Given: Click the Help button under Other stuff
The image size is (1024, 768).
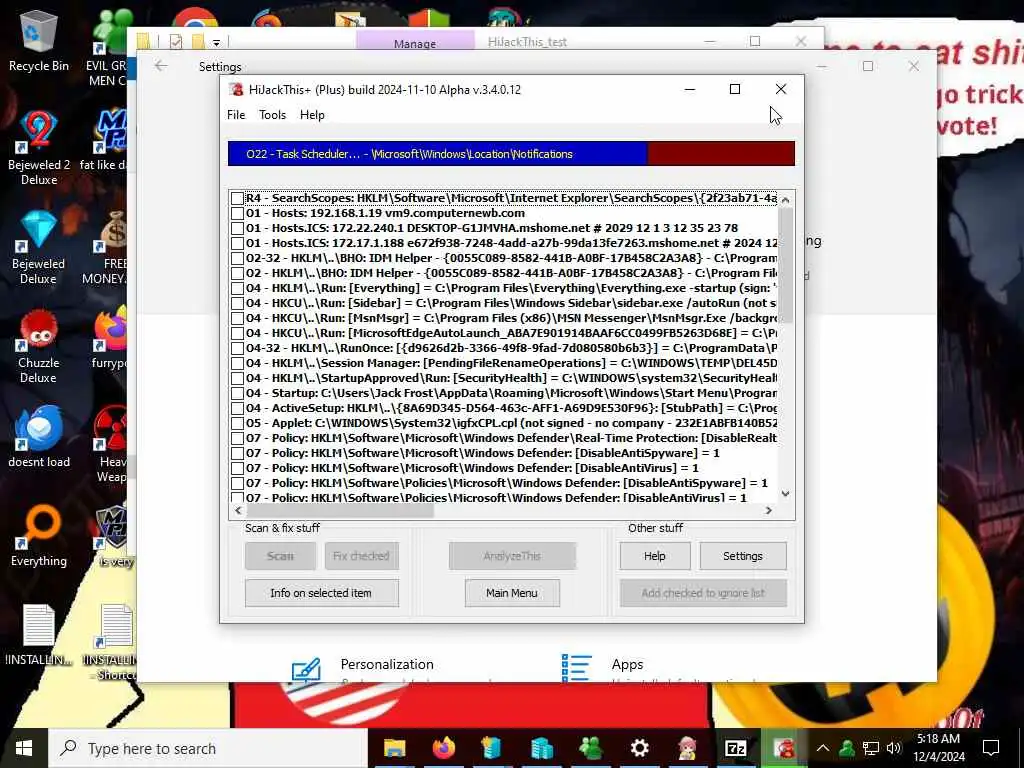Looking at the screenshot, I should click(655, 556).
